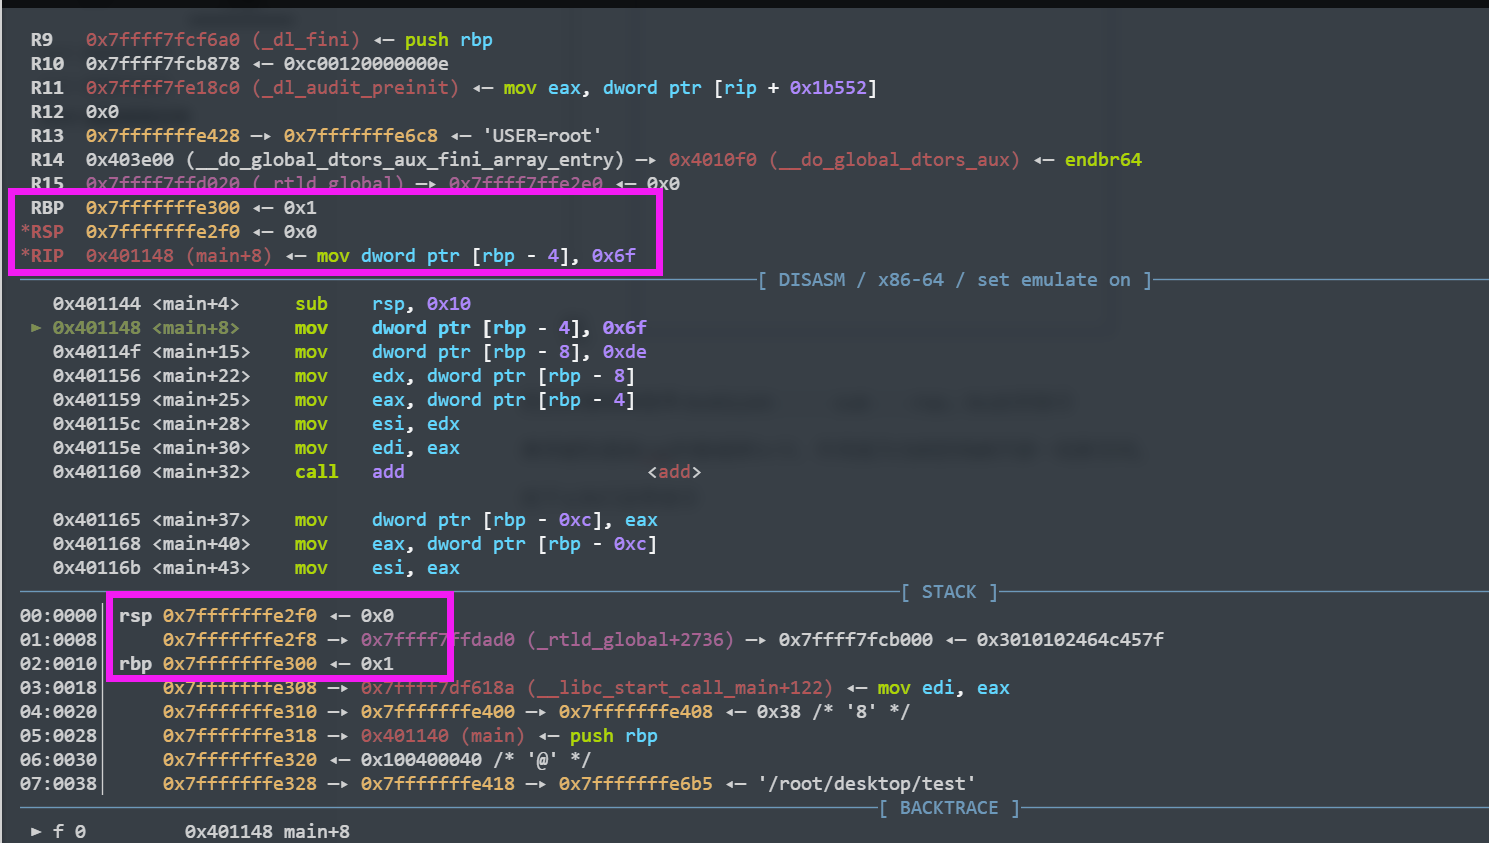Select the R10 value 0x7ffff7fcb878
Image resolution: width=1489 pixels, height=843 pixels.
click(x=162, y=64)
